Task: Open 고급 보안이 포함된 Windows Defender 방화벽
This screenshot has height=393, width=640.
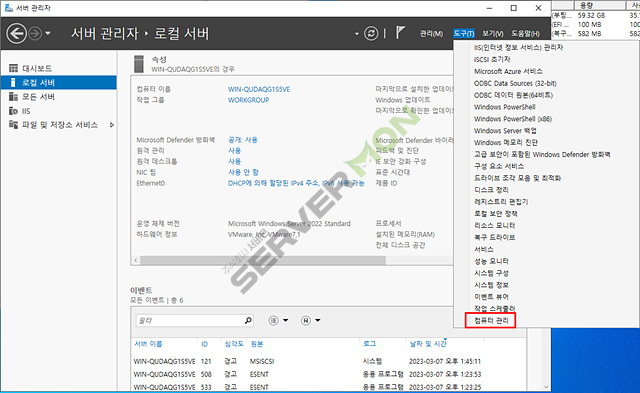Action: pos(542,154)
